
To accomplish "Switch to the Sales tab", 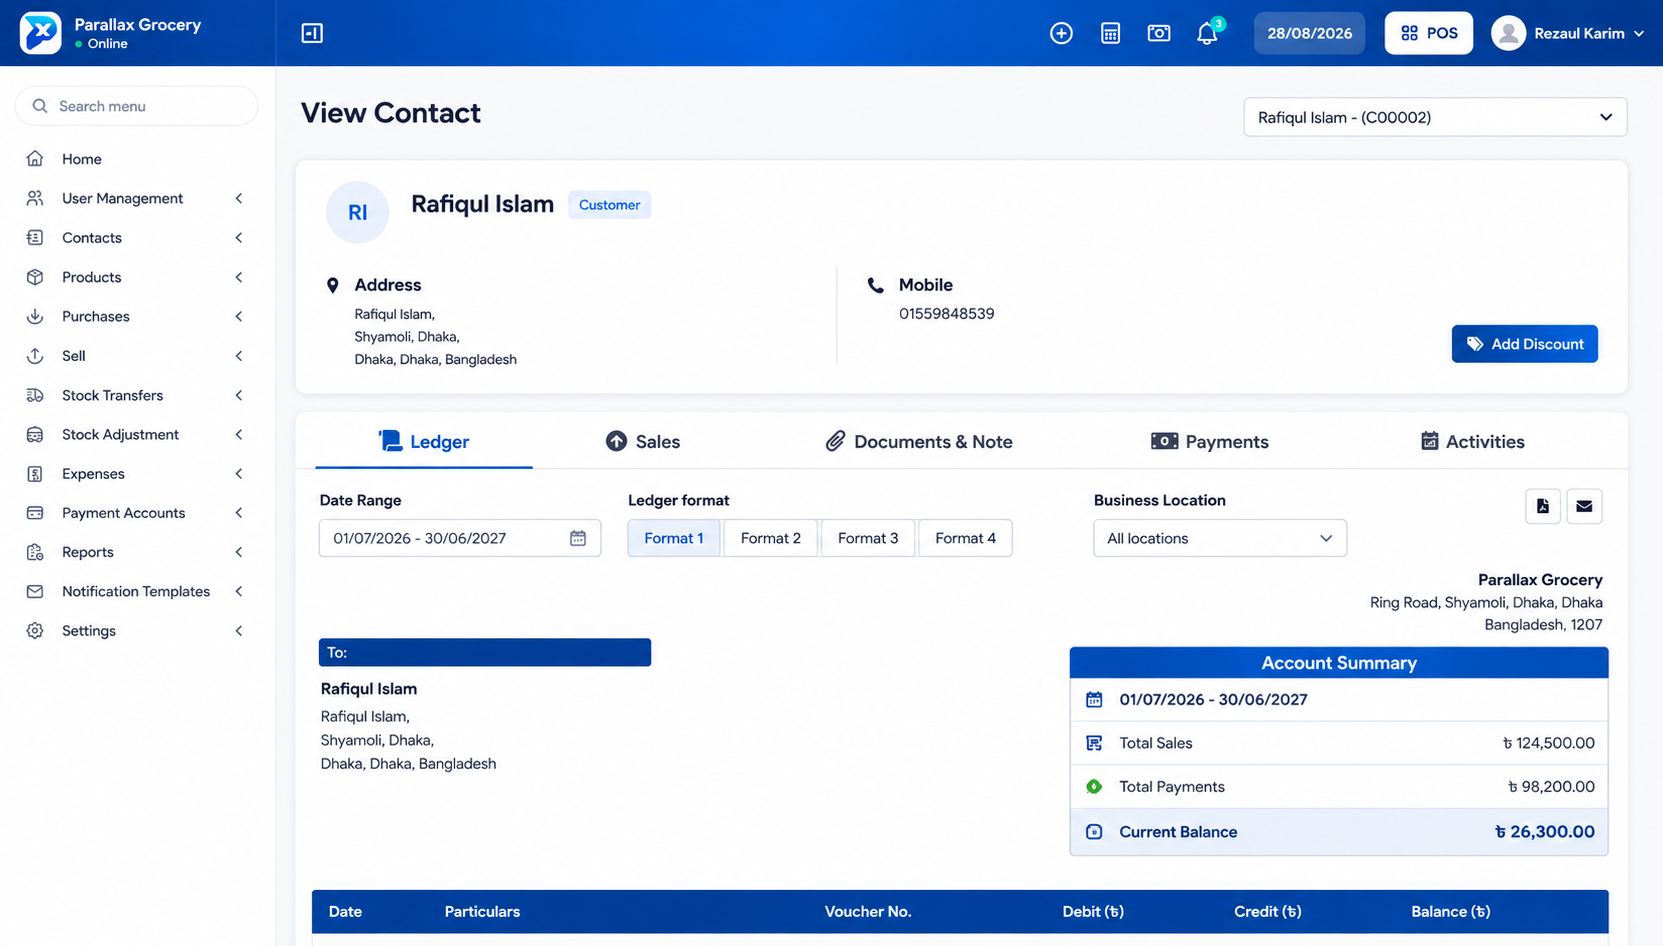I will pyautogui.click(x=642, y=442).
